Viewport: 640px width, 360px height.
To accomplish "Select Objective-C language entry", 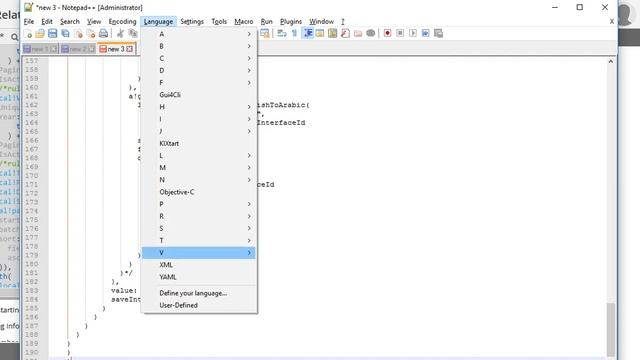I will (199, 192).
